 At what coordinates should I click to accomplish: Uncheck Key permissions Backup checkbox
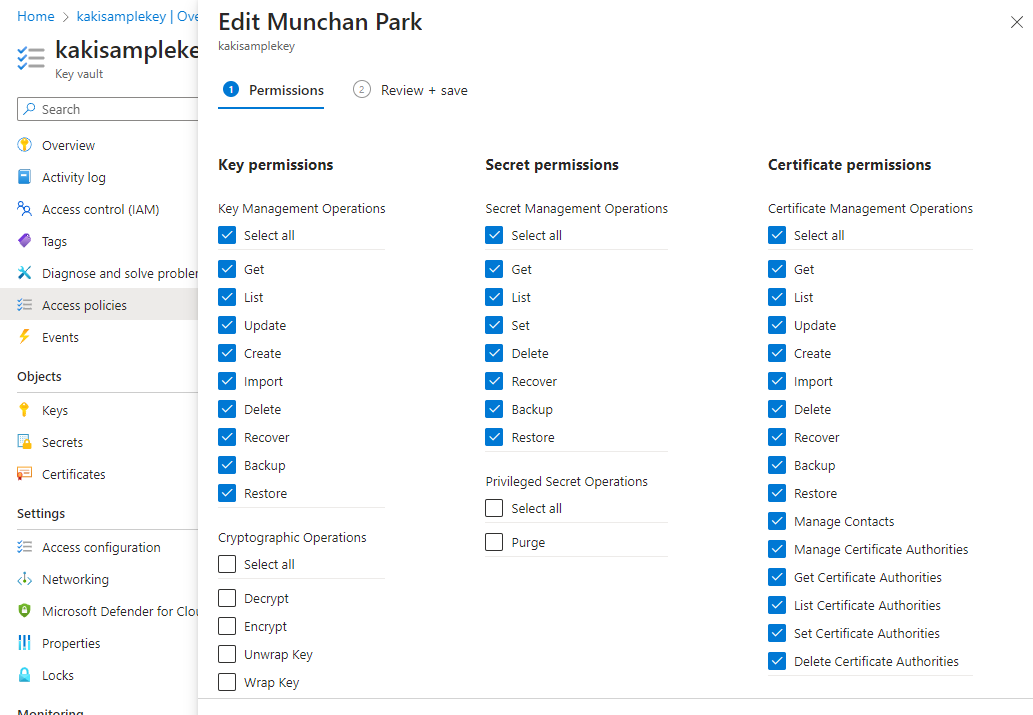(x=227, y=465)
